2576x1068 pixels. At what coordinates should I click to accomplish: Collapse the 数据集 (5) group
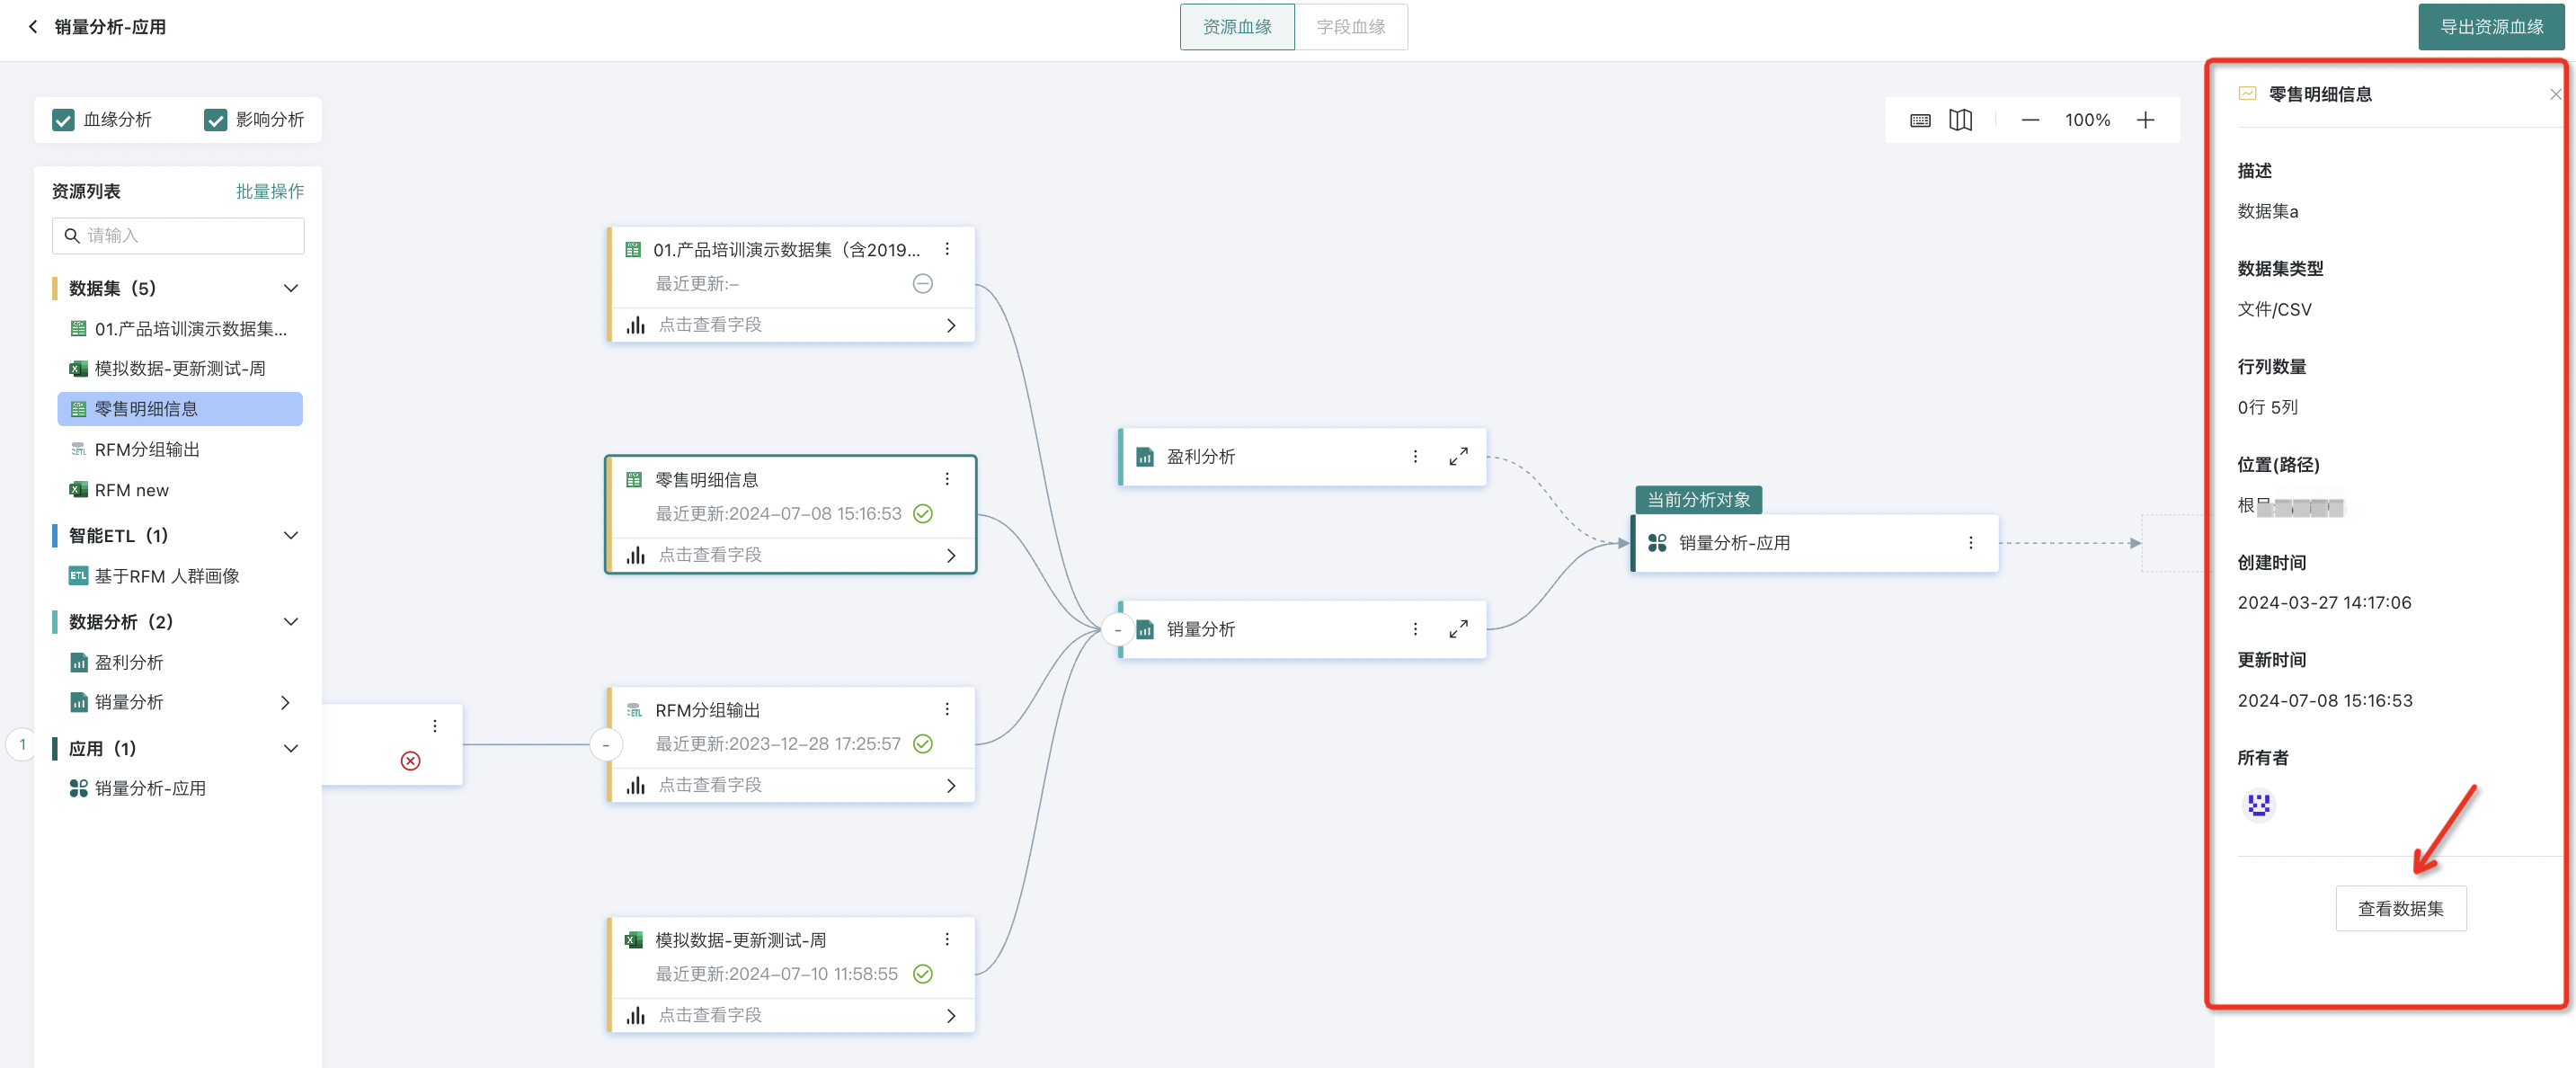click(290, 289)
